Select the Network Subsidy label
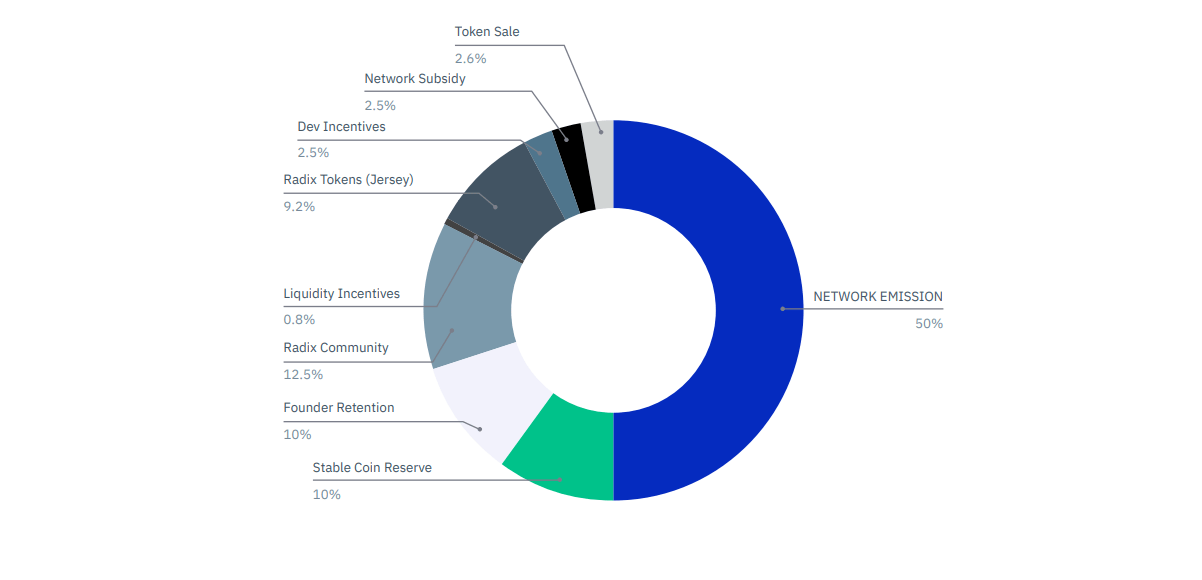 coord(414,78)
